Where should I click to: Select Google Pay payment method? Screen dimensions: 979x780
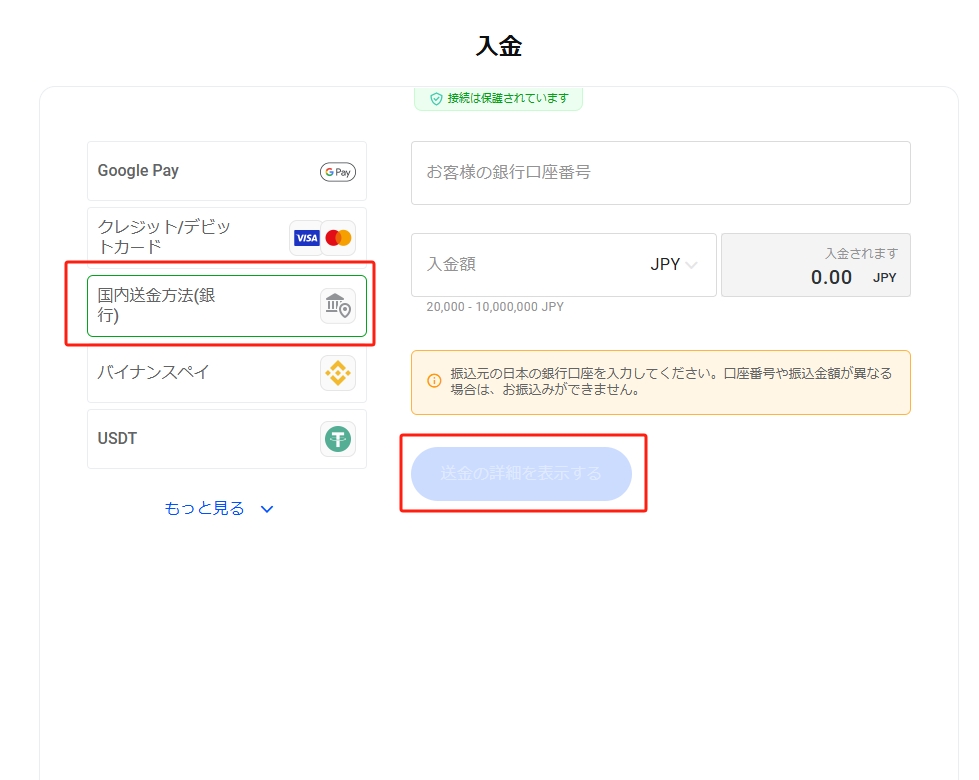coord(200,171)
